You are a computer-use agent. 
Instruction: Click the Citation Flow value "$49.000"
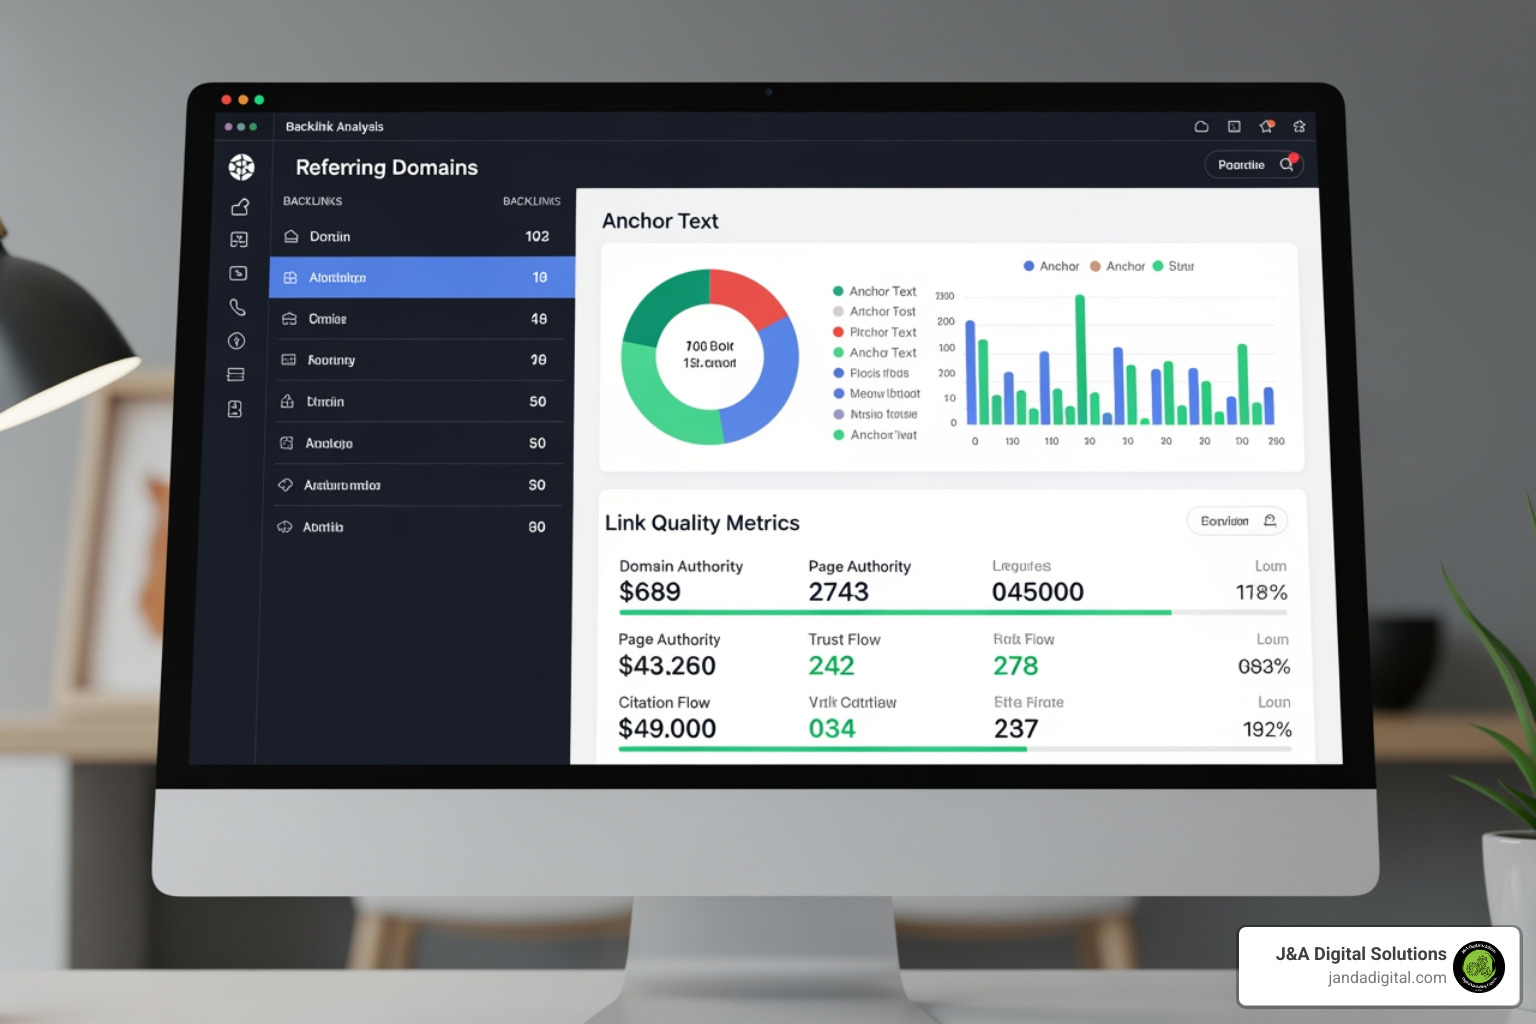click(667, 729)
